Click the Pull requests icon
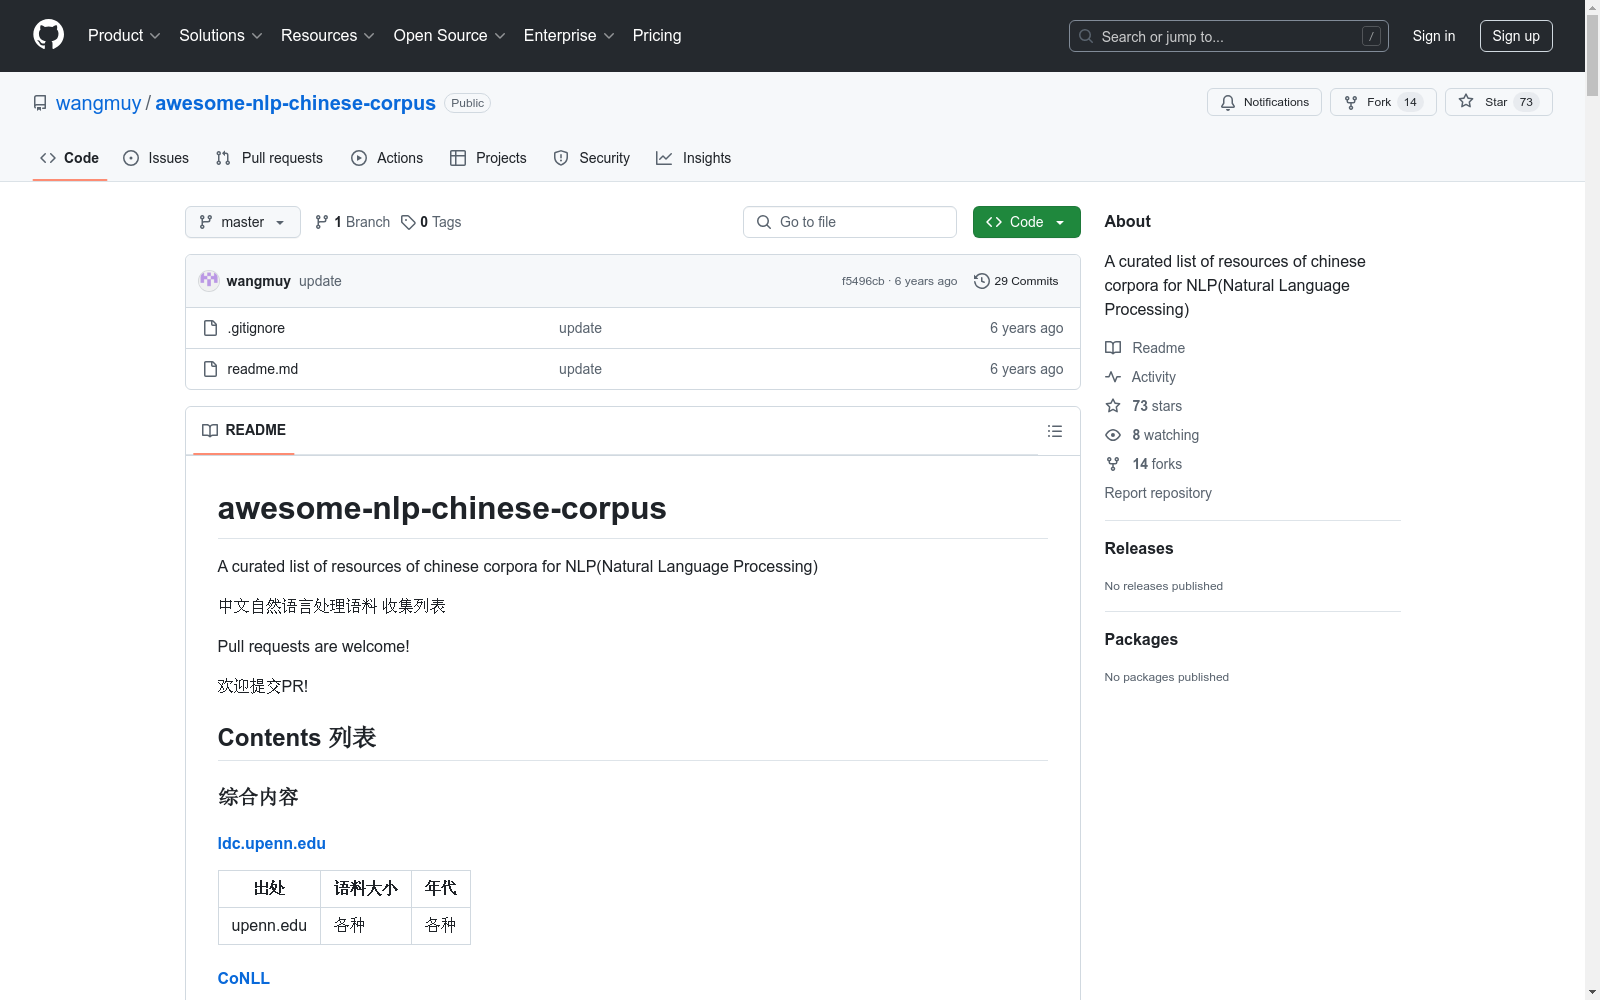Screen dimensions: 1600x1000 click(x=223, y=158)
